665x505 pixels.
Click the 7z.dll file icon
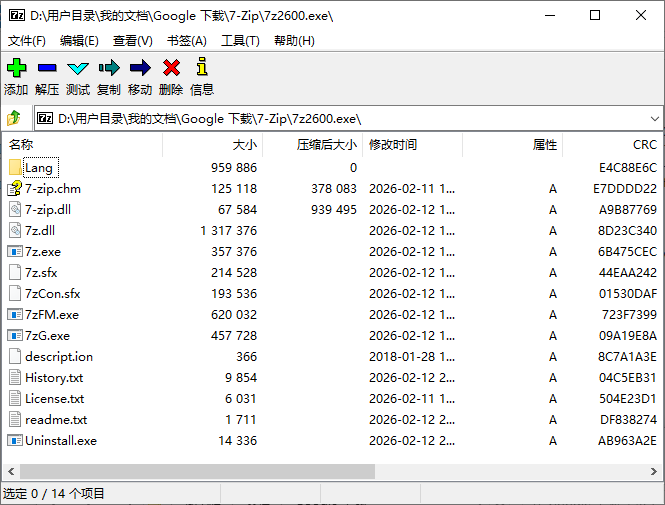point(15,230)
